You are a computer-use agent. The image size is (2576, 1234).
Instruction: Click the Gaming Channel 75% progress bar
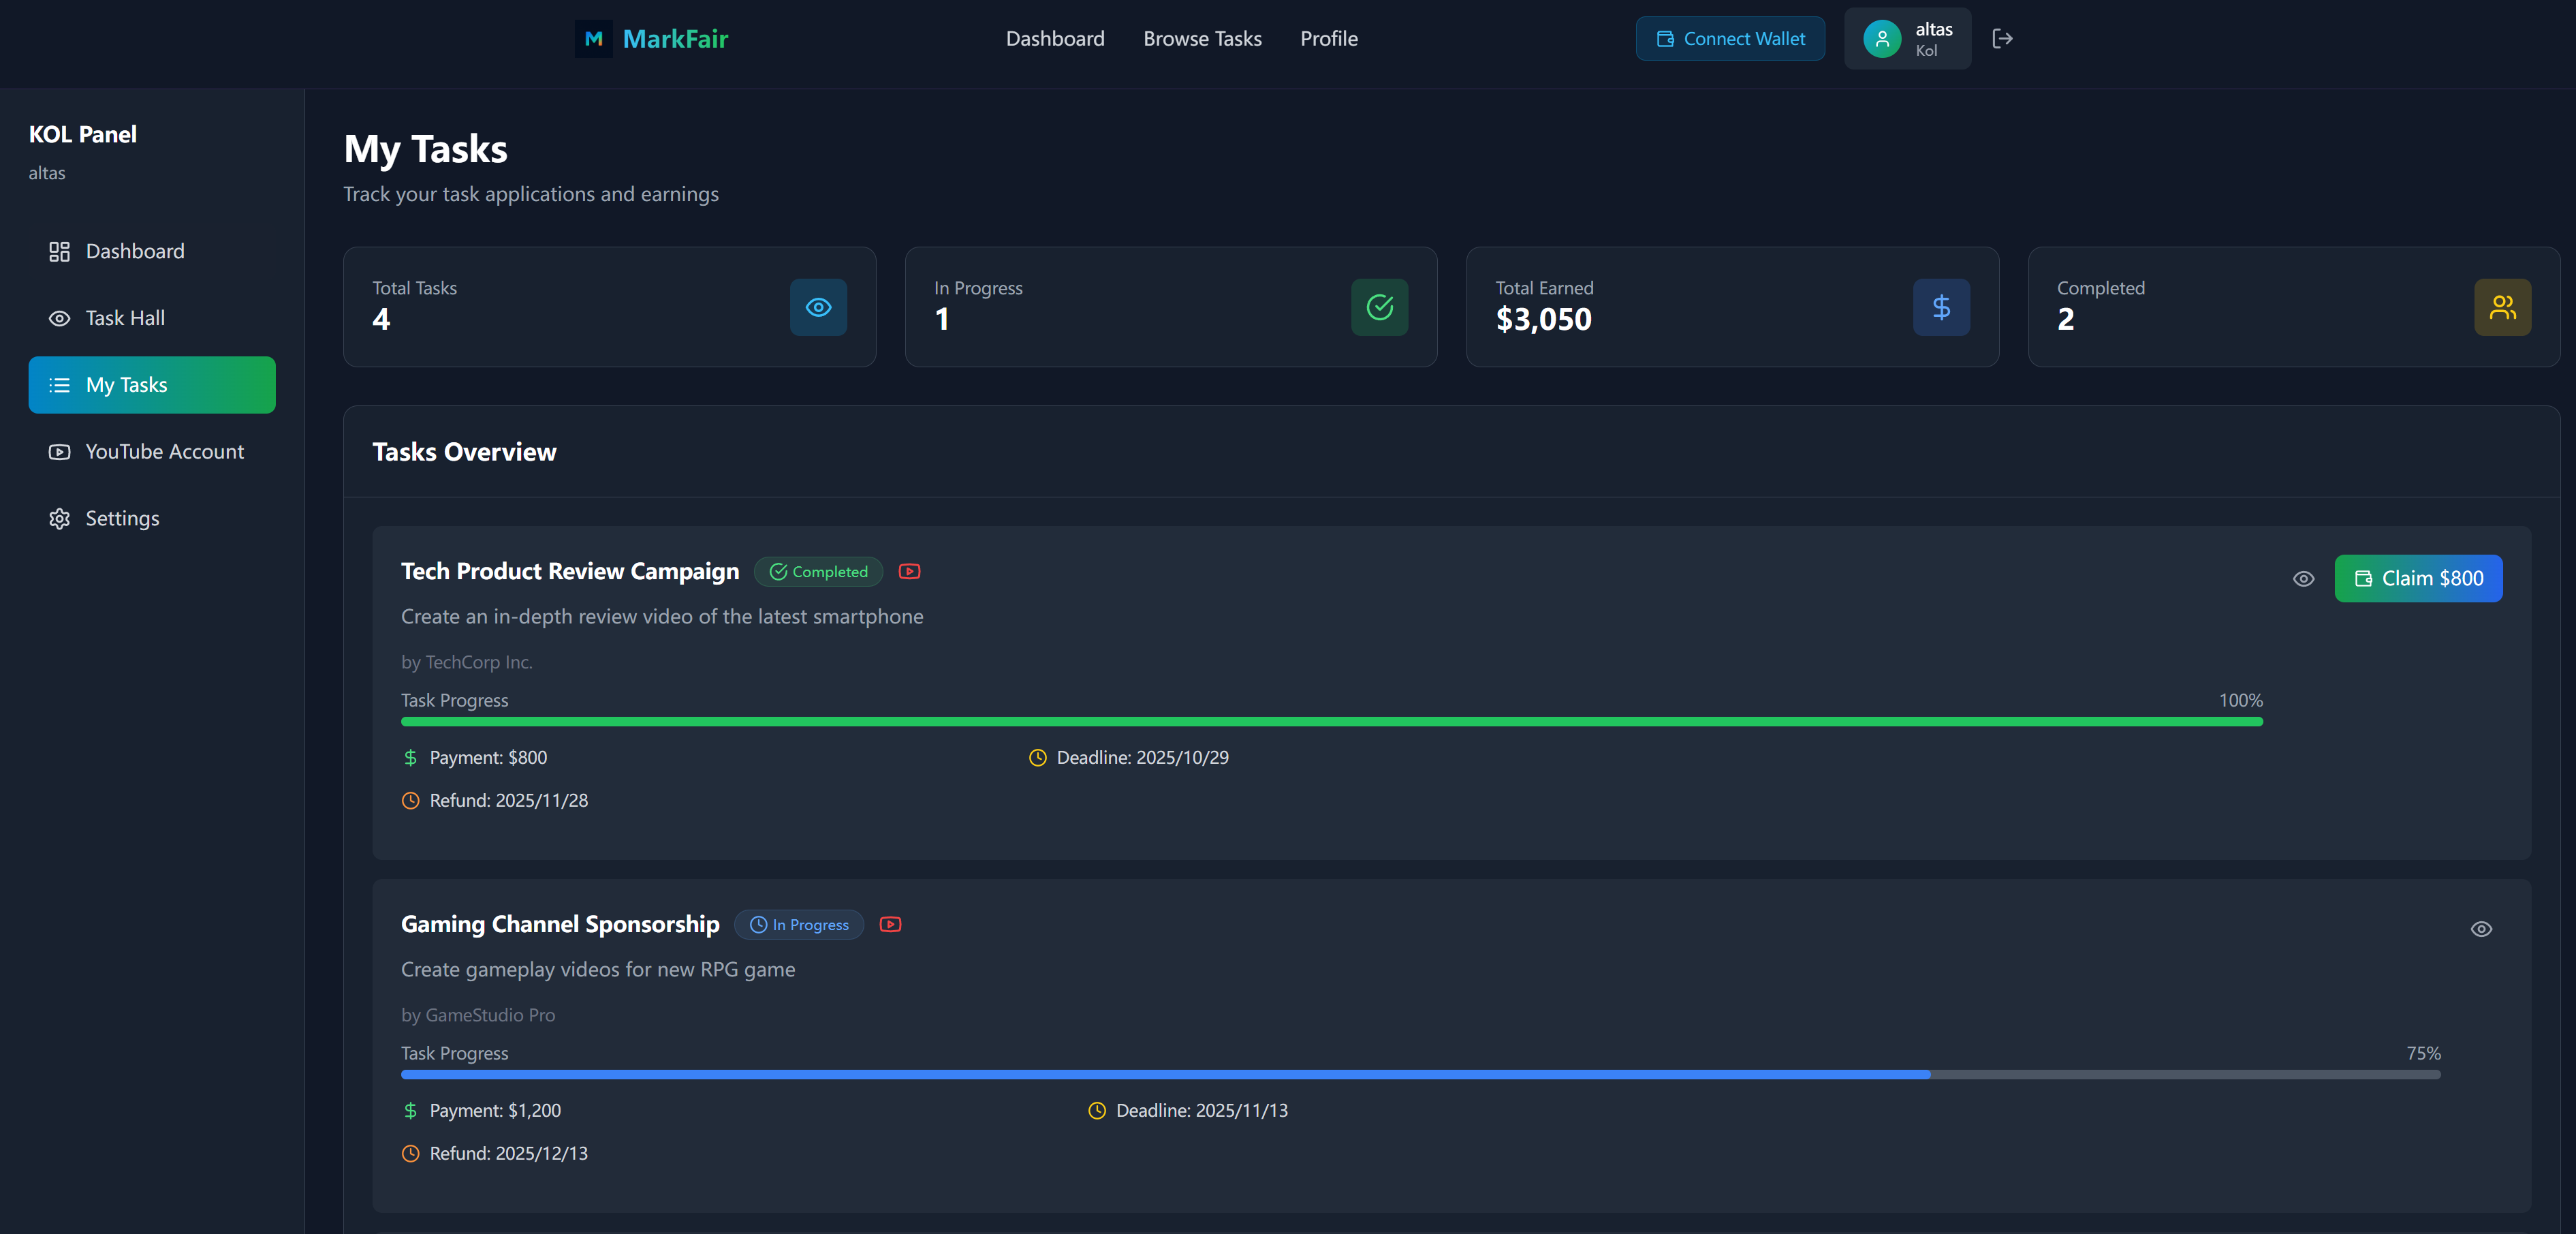pos(1420,1074)
